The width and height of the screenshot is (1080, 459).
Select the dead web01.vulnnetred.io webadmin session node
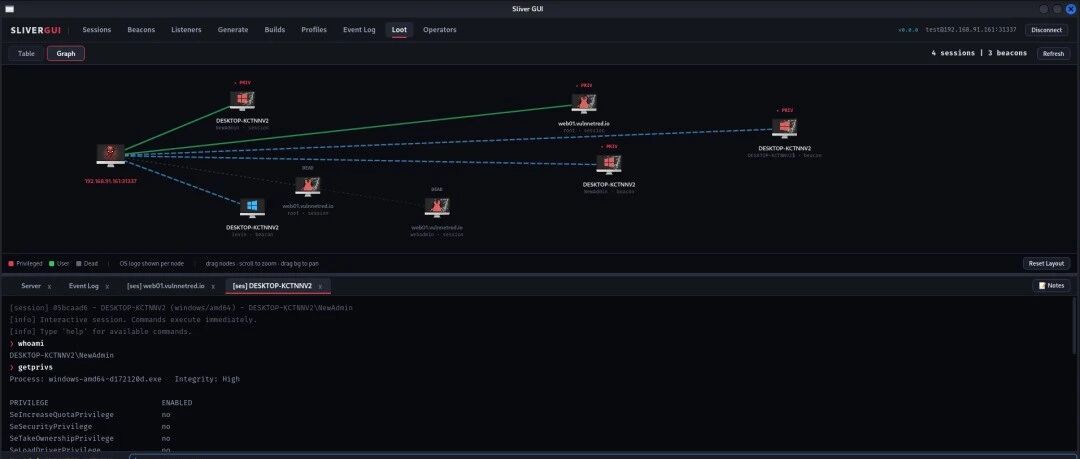point(437,207)
